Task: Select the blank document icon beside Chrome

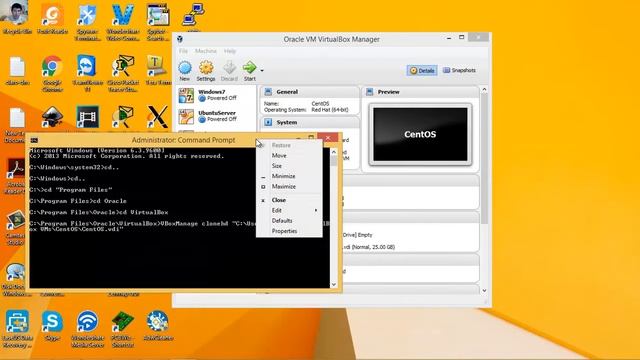Action: [17, 70]
